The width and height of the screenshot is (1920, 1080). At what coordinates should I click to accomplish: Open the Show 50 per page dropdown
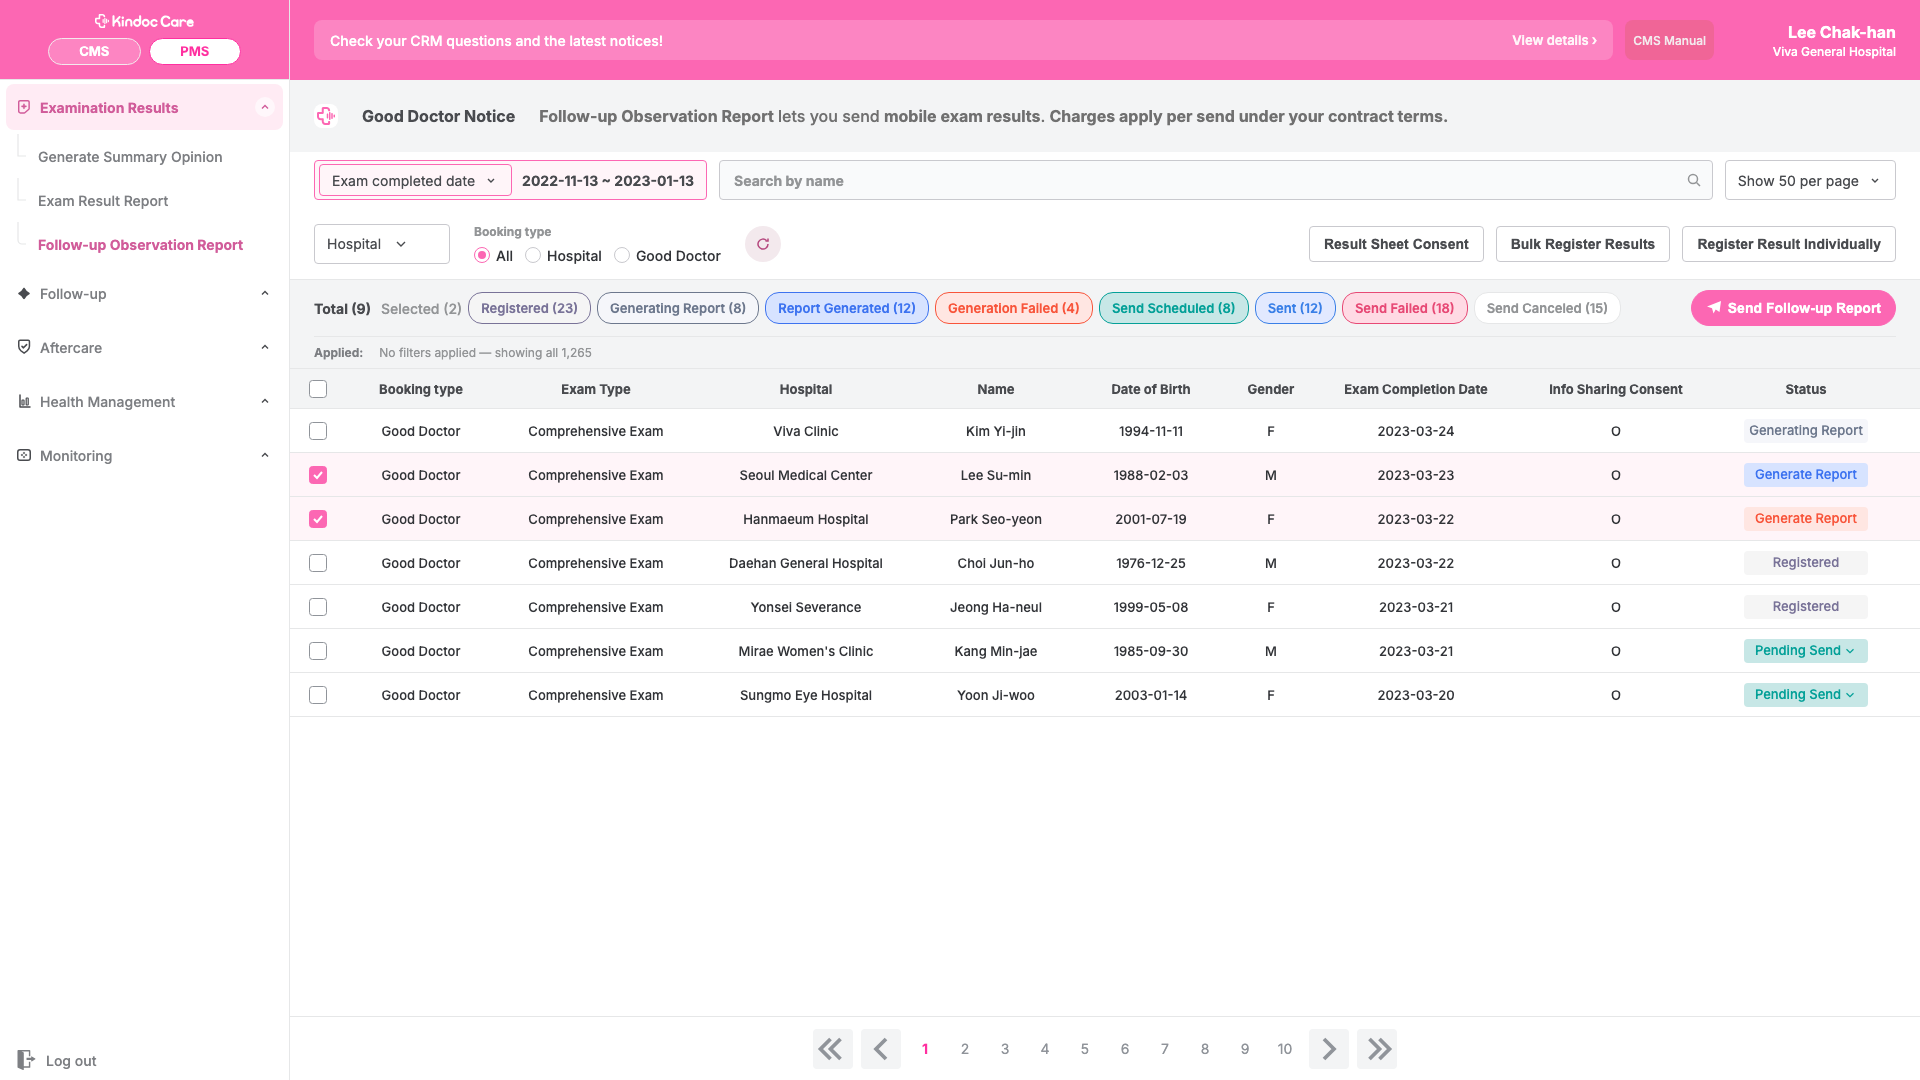[x=1810, y=180]
